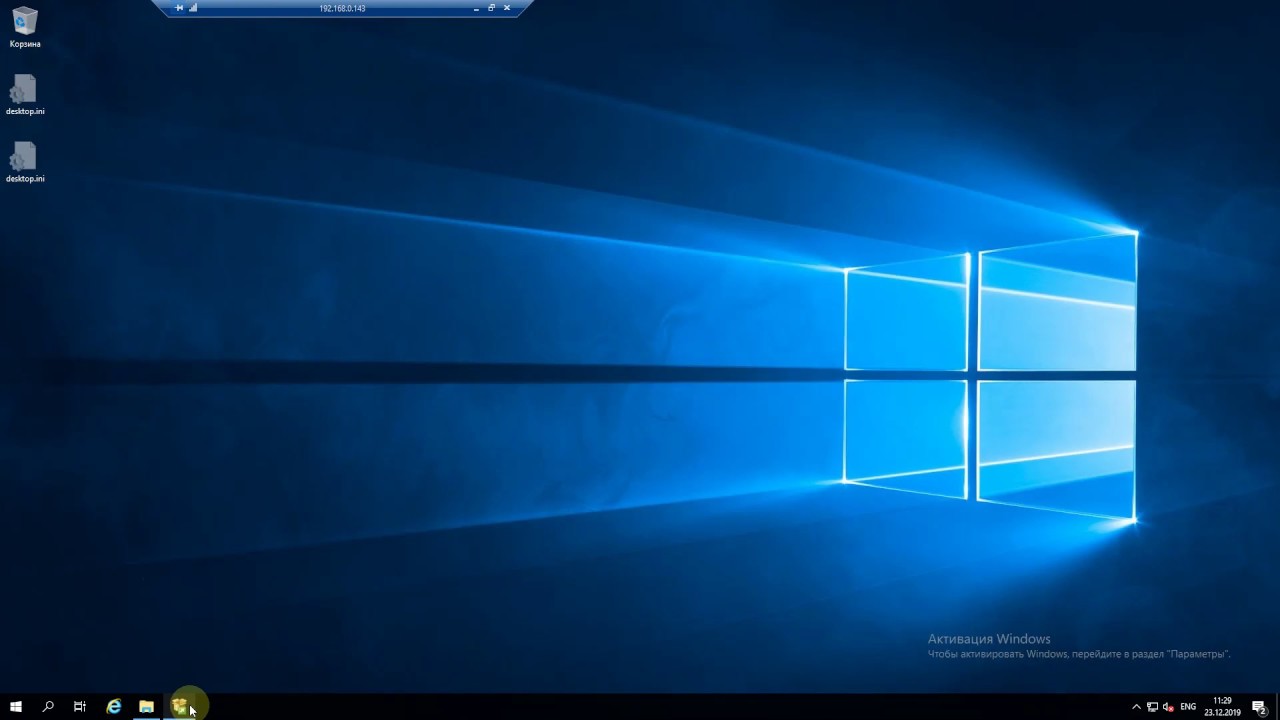The width and height of the screenshot is (1280, 720).
Task: Open the Action Center notifications icon
Action: 1259,707
